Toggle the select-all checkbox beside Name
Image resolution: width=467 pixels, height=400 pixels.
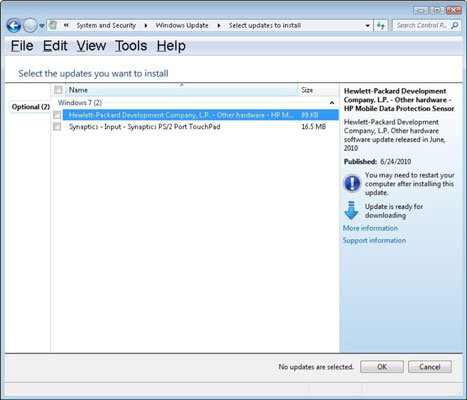point(58,90)
